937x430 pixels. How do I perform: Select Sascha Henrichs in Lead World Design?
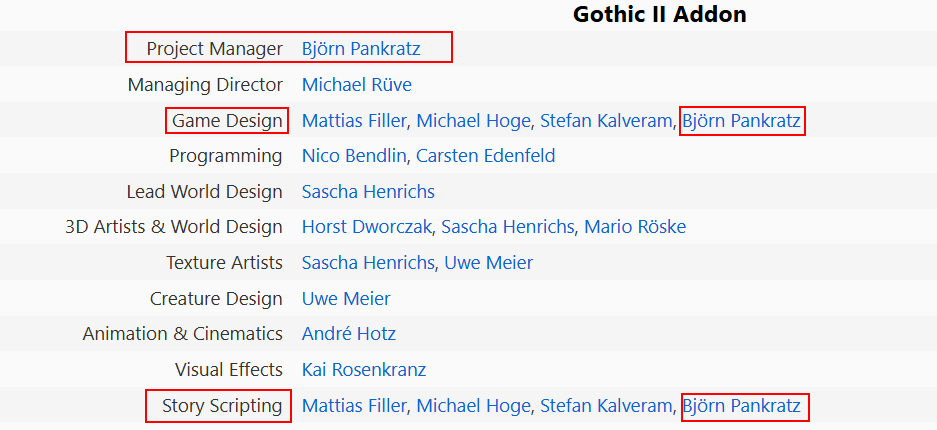point(368,192)
